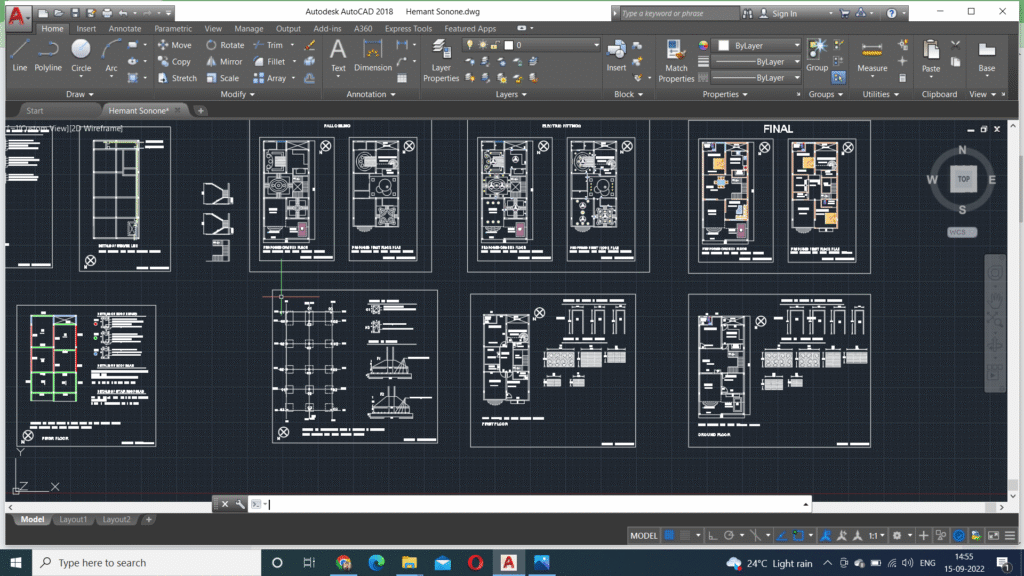Click the color wheel object color icon
Screen dimensions: 1024x576
tap(703, 46)
